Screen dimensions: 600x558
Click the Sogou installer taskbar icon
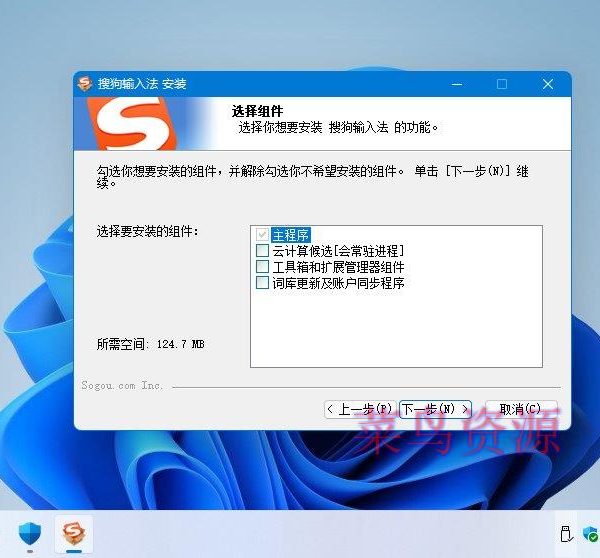(x=73, y=532)
